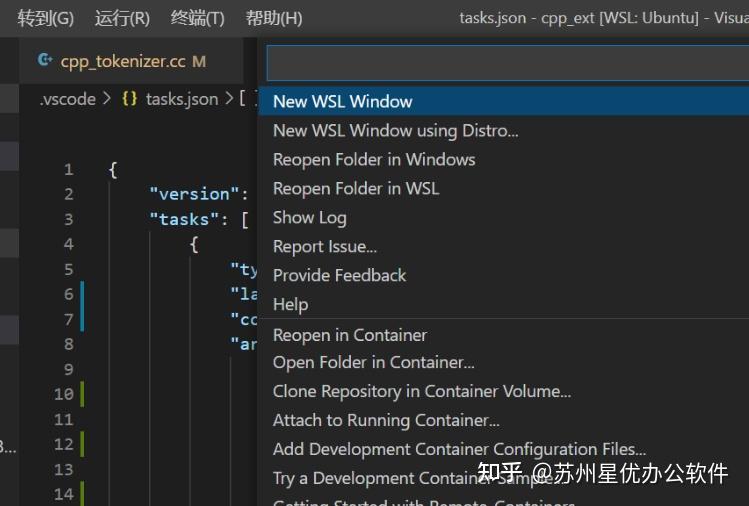Choose Reopen in Container
The height and width of the screenshot is (506, 749).
click(350, 335)
